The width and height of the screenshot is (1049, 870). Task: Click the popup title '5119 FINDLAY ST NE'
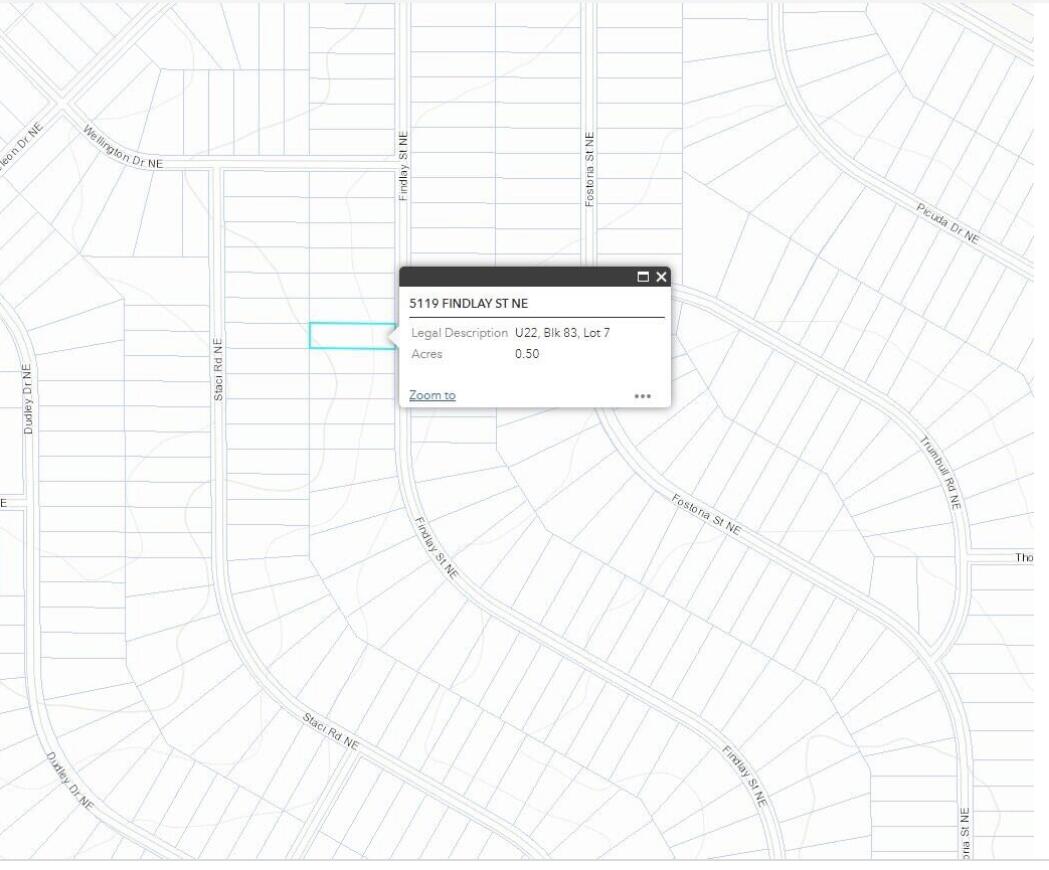pyautogui.click(x=469, y=304)
